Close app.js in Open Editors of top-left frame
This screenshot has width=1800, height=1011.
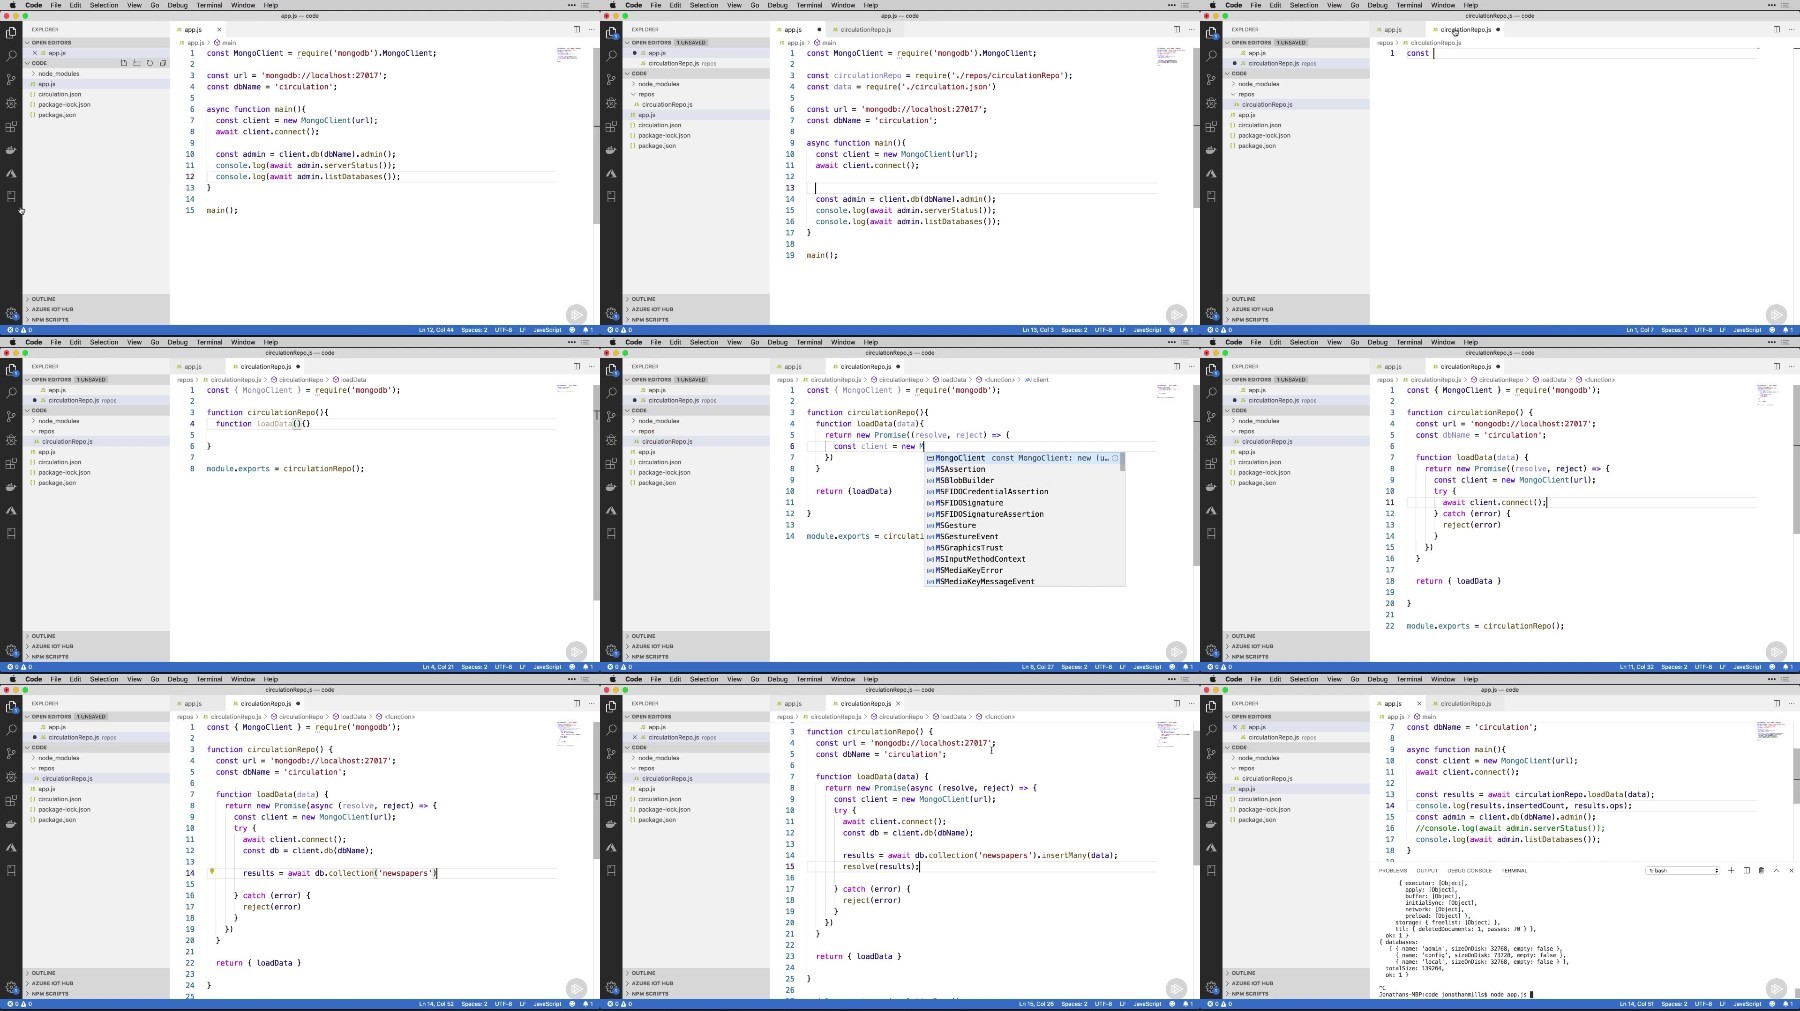click(35, 53)
